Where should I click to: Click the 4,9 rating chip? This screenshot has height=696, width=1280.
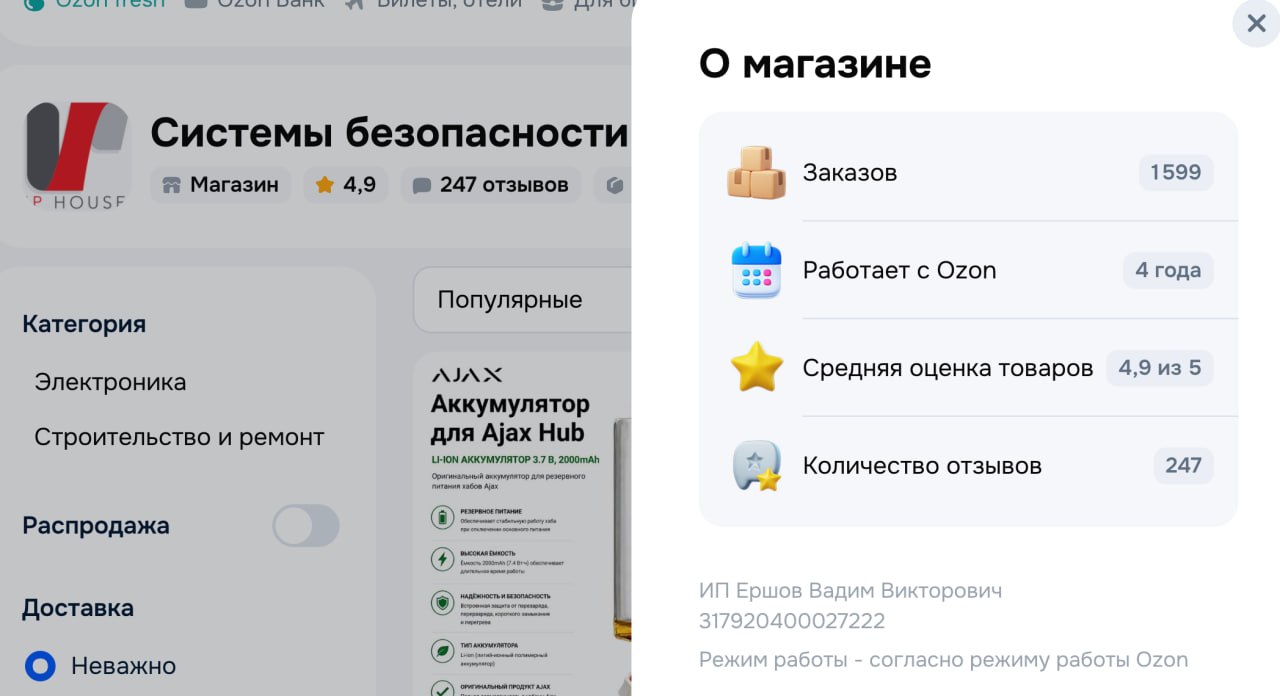347,185
